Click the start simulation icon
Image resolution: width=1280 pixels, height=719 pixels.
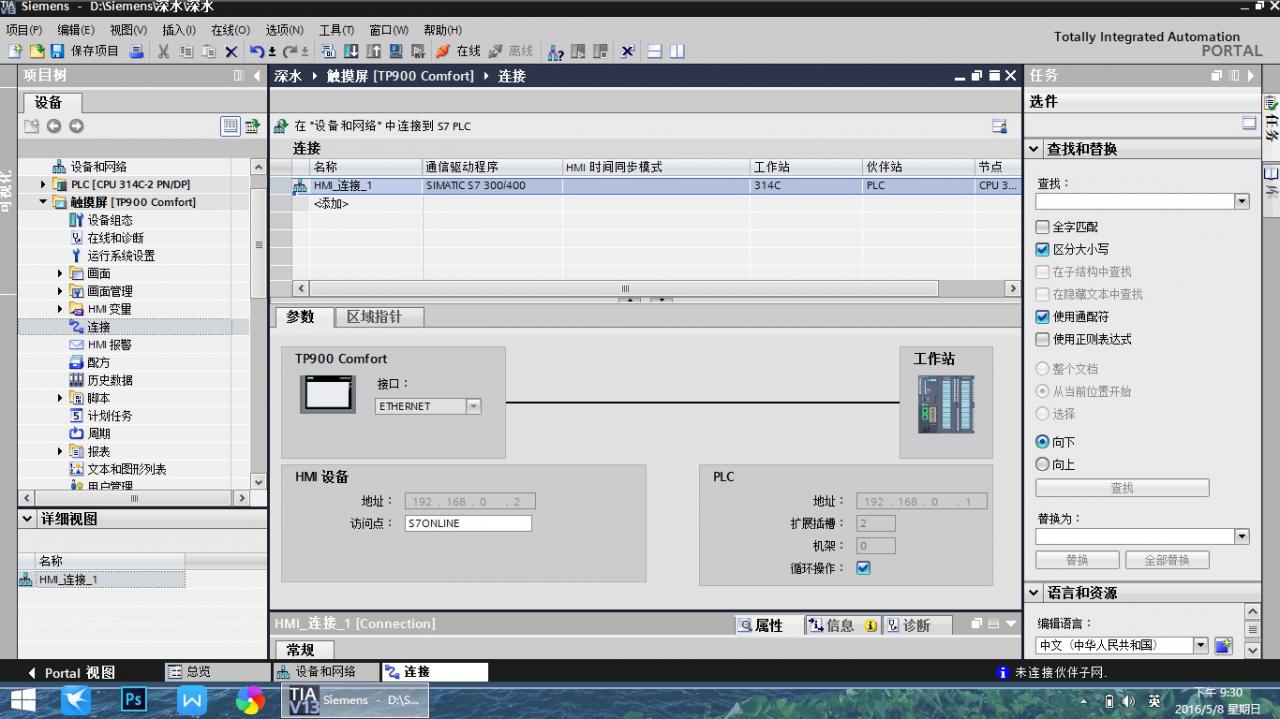point(395,51)
